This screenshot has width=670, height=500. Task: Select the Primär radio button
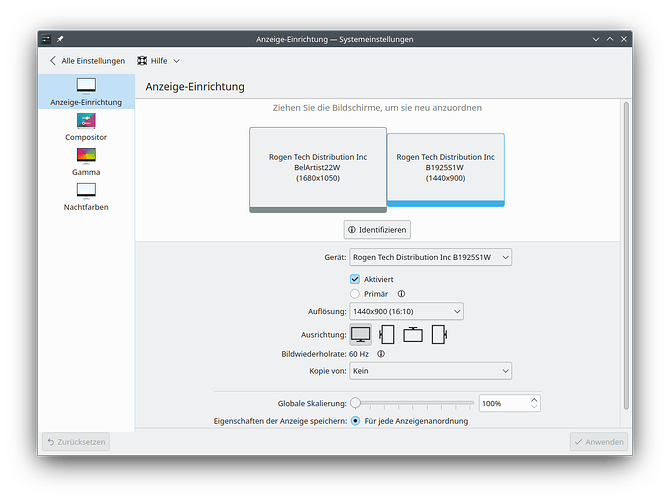click(355, 294)
